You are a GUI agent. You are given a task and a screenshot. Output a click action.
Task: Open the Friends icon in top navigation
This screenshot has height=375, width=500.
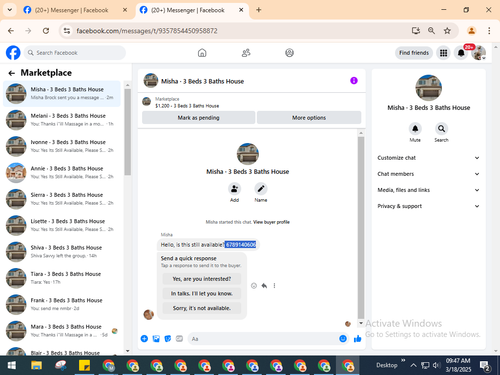point(246,53)
